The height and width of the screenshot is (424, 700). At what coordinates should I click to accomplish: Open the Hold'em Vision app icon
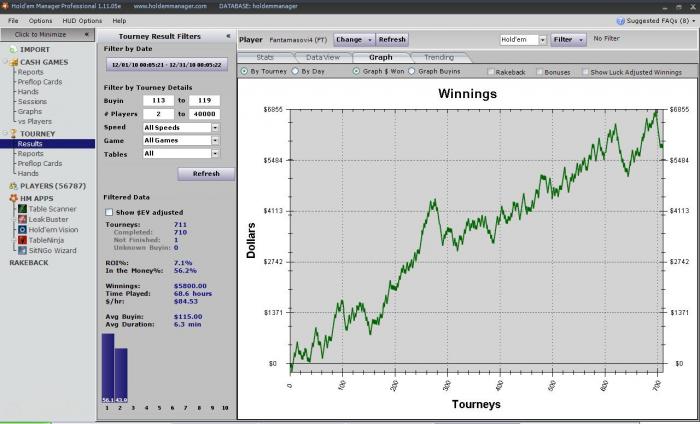22,230
